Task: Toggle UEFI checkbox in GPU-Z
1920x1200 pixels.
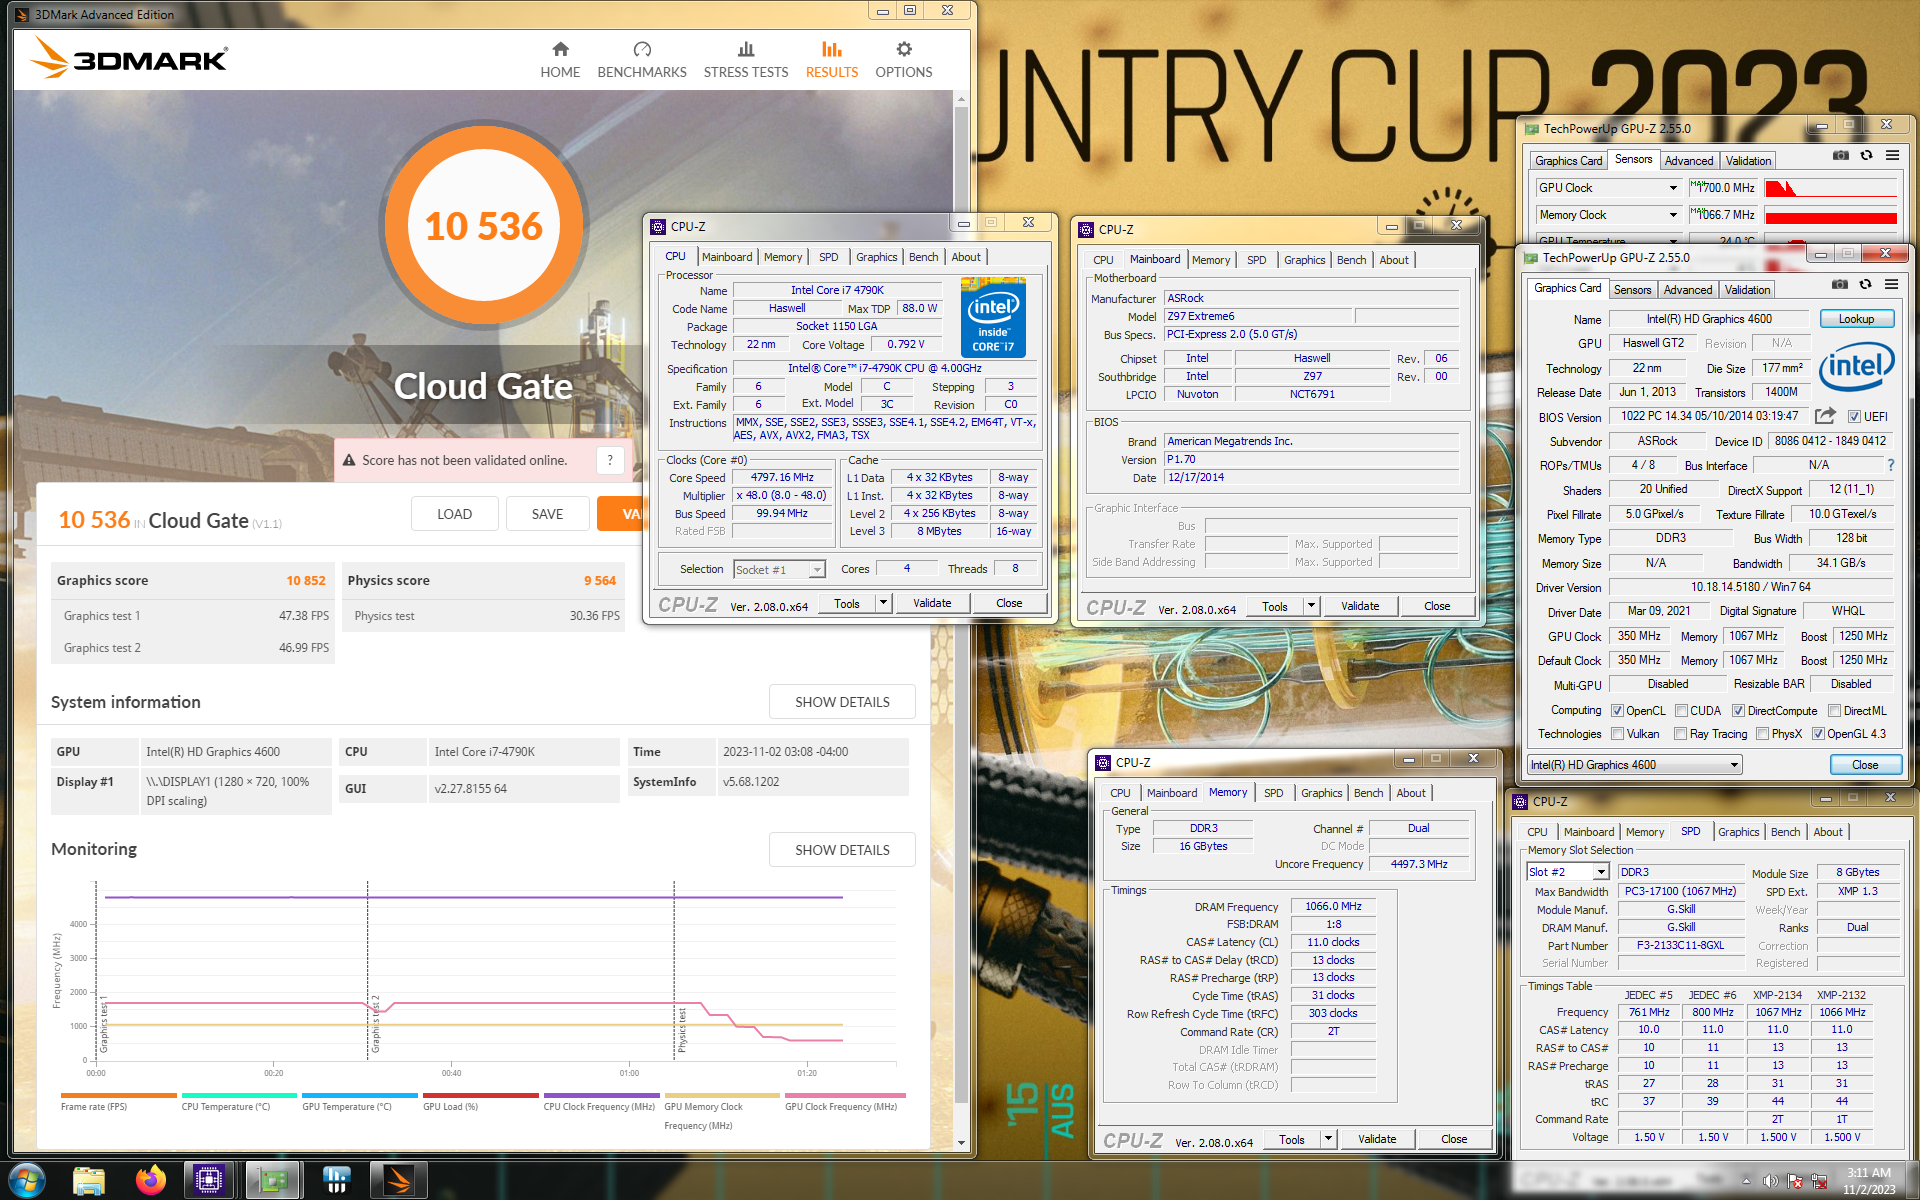Action: click(x=1853, y=417)
